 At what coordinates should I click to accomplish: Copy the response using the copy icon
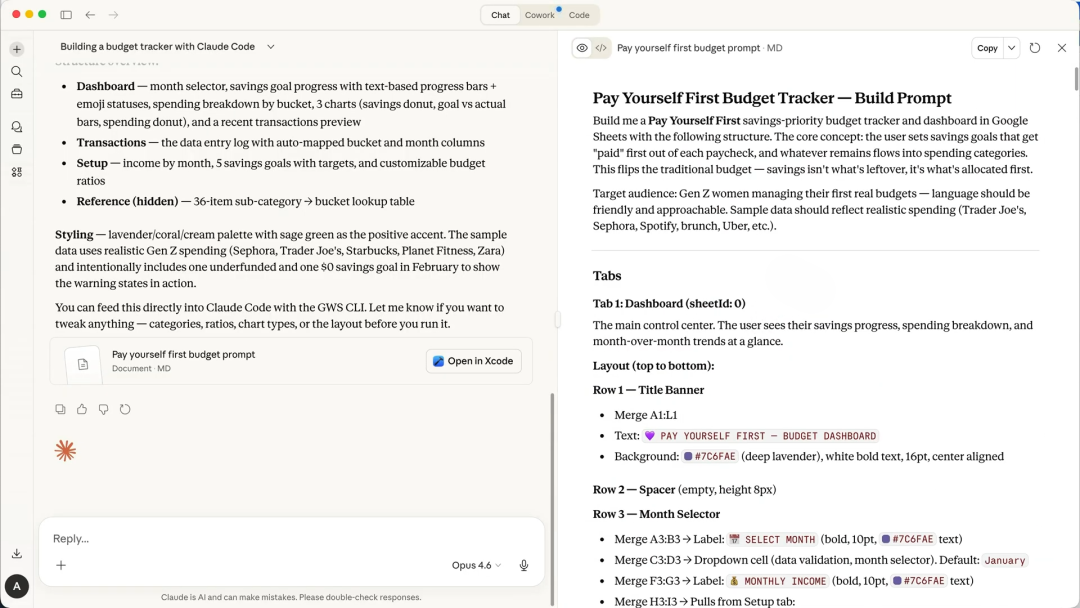(61, 409)
